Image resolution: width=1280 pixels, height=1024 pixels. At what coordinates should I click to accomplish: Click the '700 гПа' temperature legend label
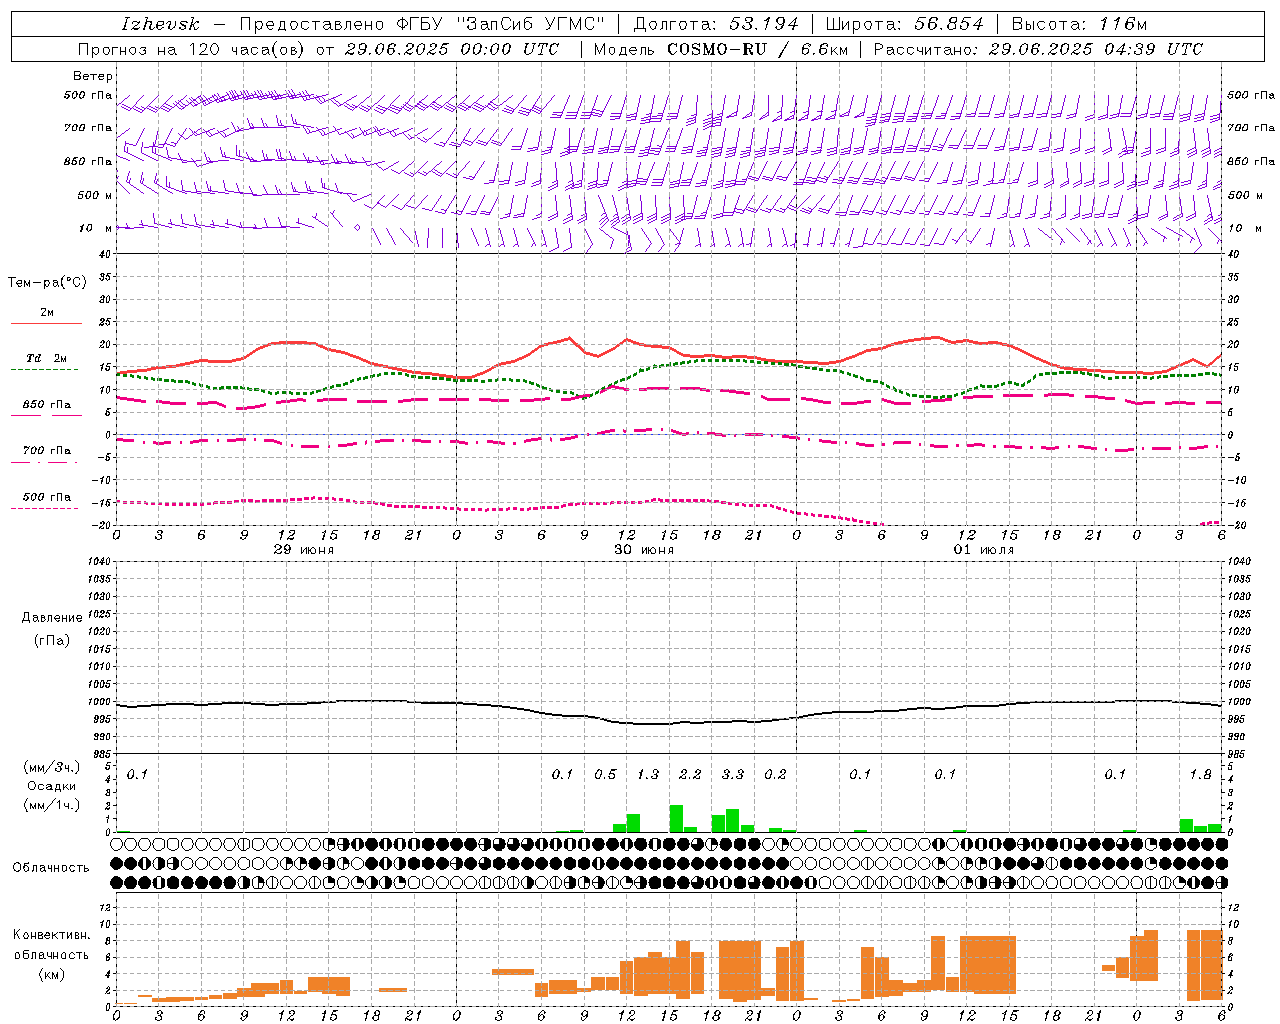[x=47, y=451]
